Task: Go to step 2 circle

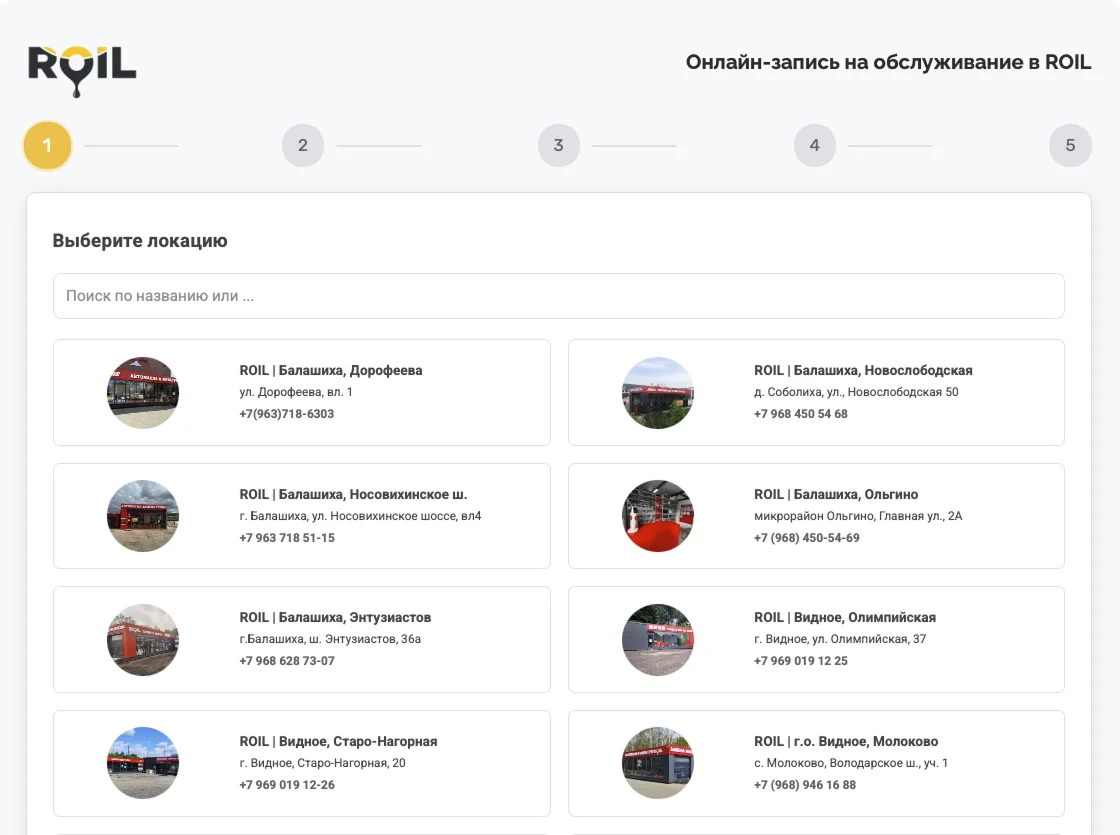Action: point(303,146)
